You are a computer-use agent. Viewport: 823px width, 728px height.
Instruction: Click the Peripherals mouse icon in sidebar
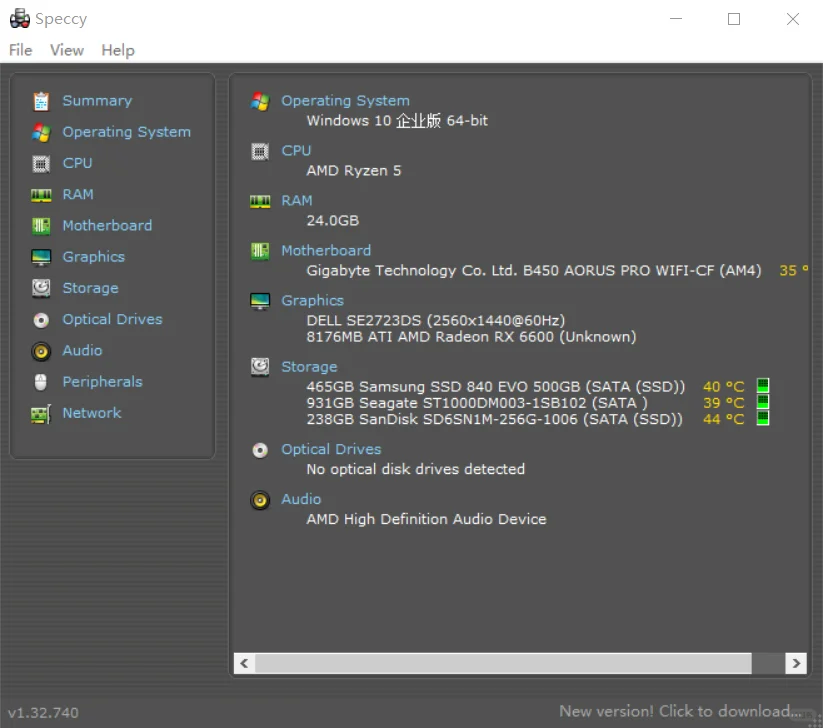41,382
